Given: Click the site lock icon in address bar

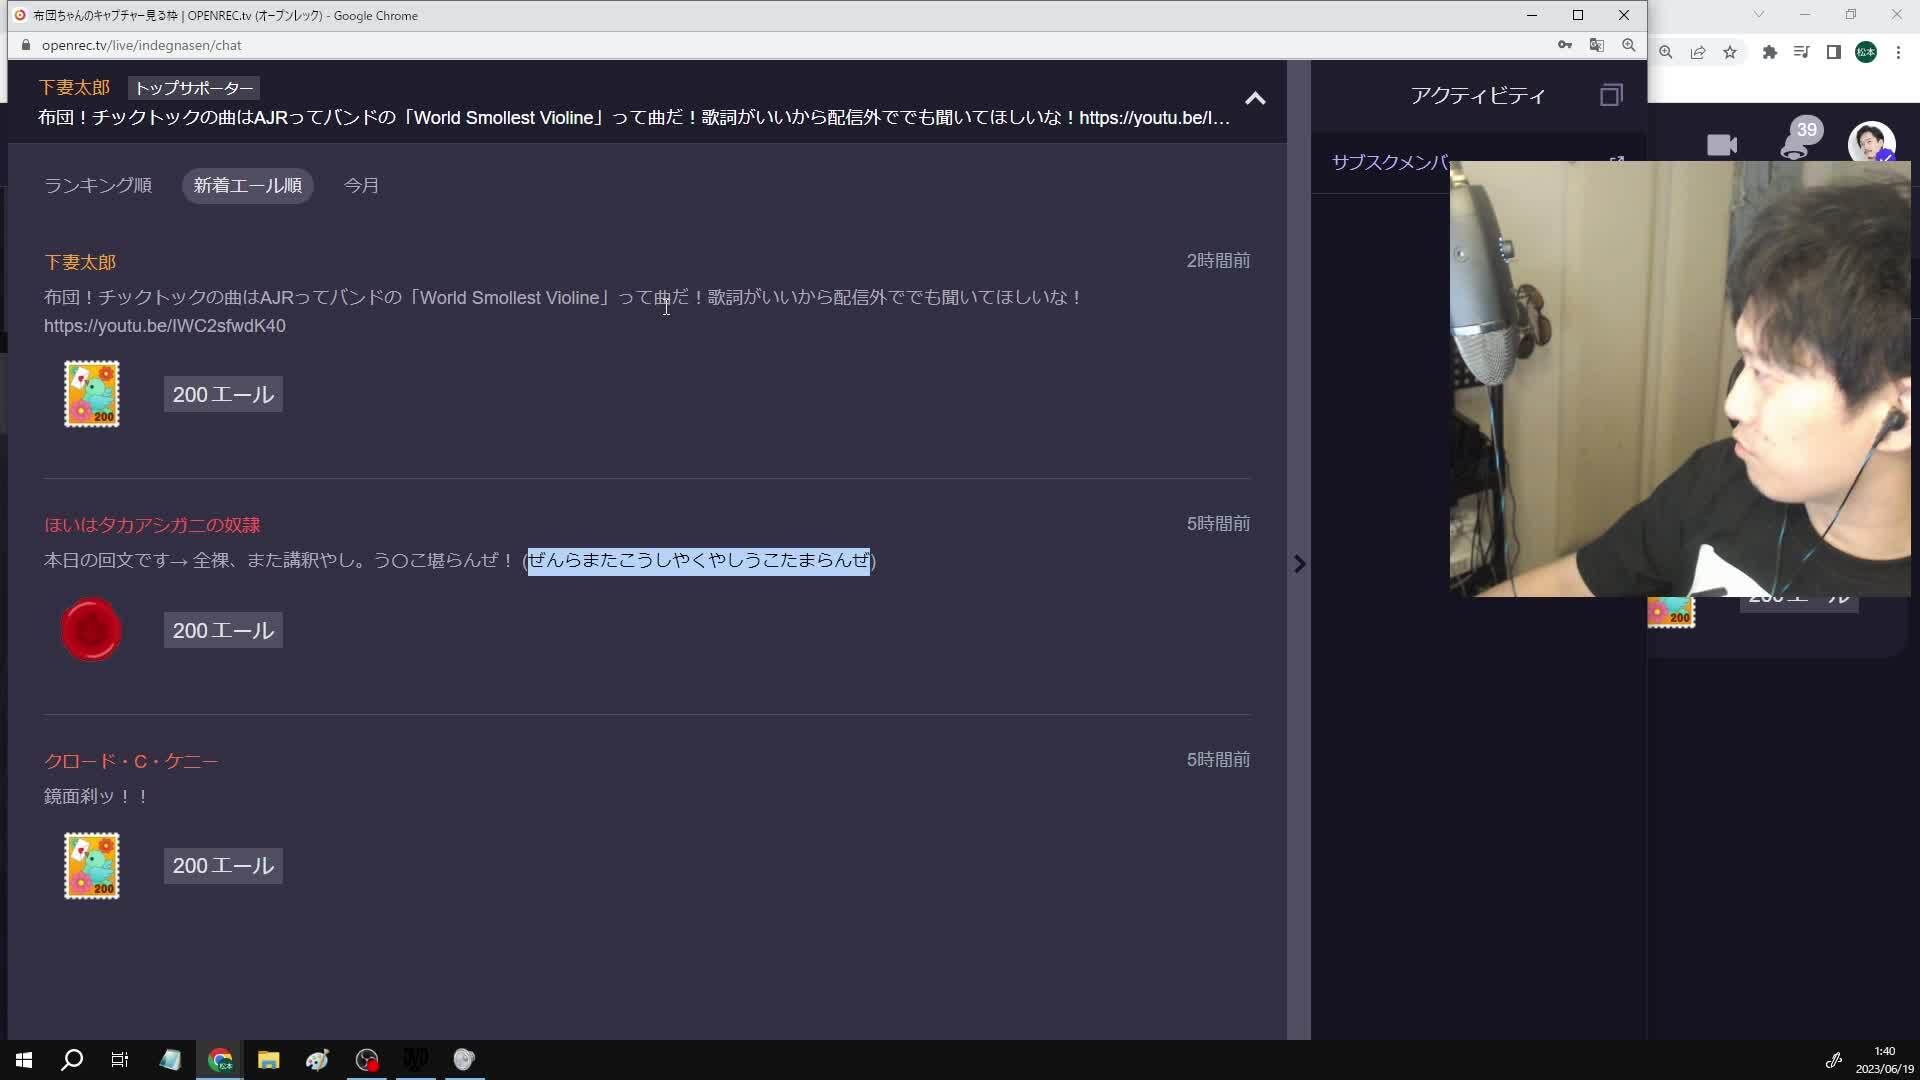Looking at the screenshot, I should click(26, 45).
